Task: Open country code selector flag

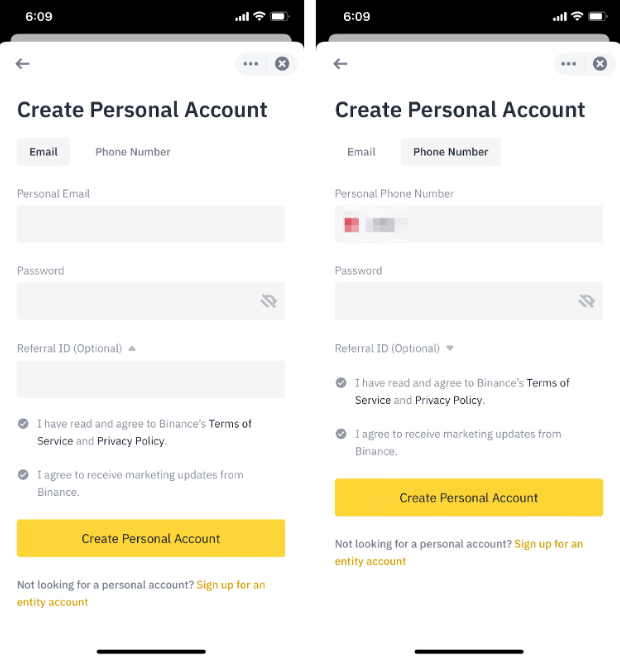Action: [x=352, y=225]
